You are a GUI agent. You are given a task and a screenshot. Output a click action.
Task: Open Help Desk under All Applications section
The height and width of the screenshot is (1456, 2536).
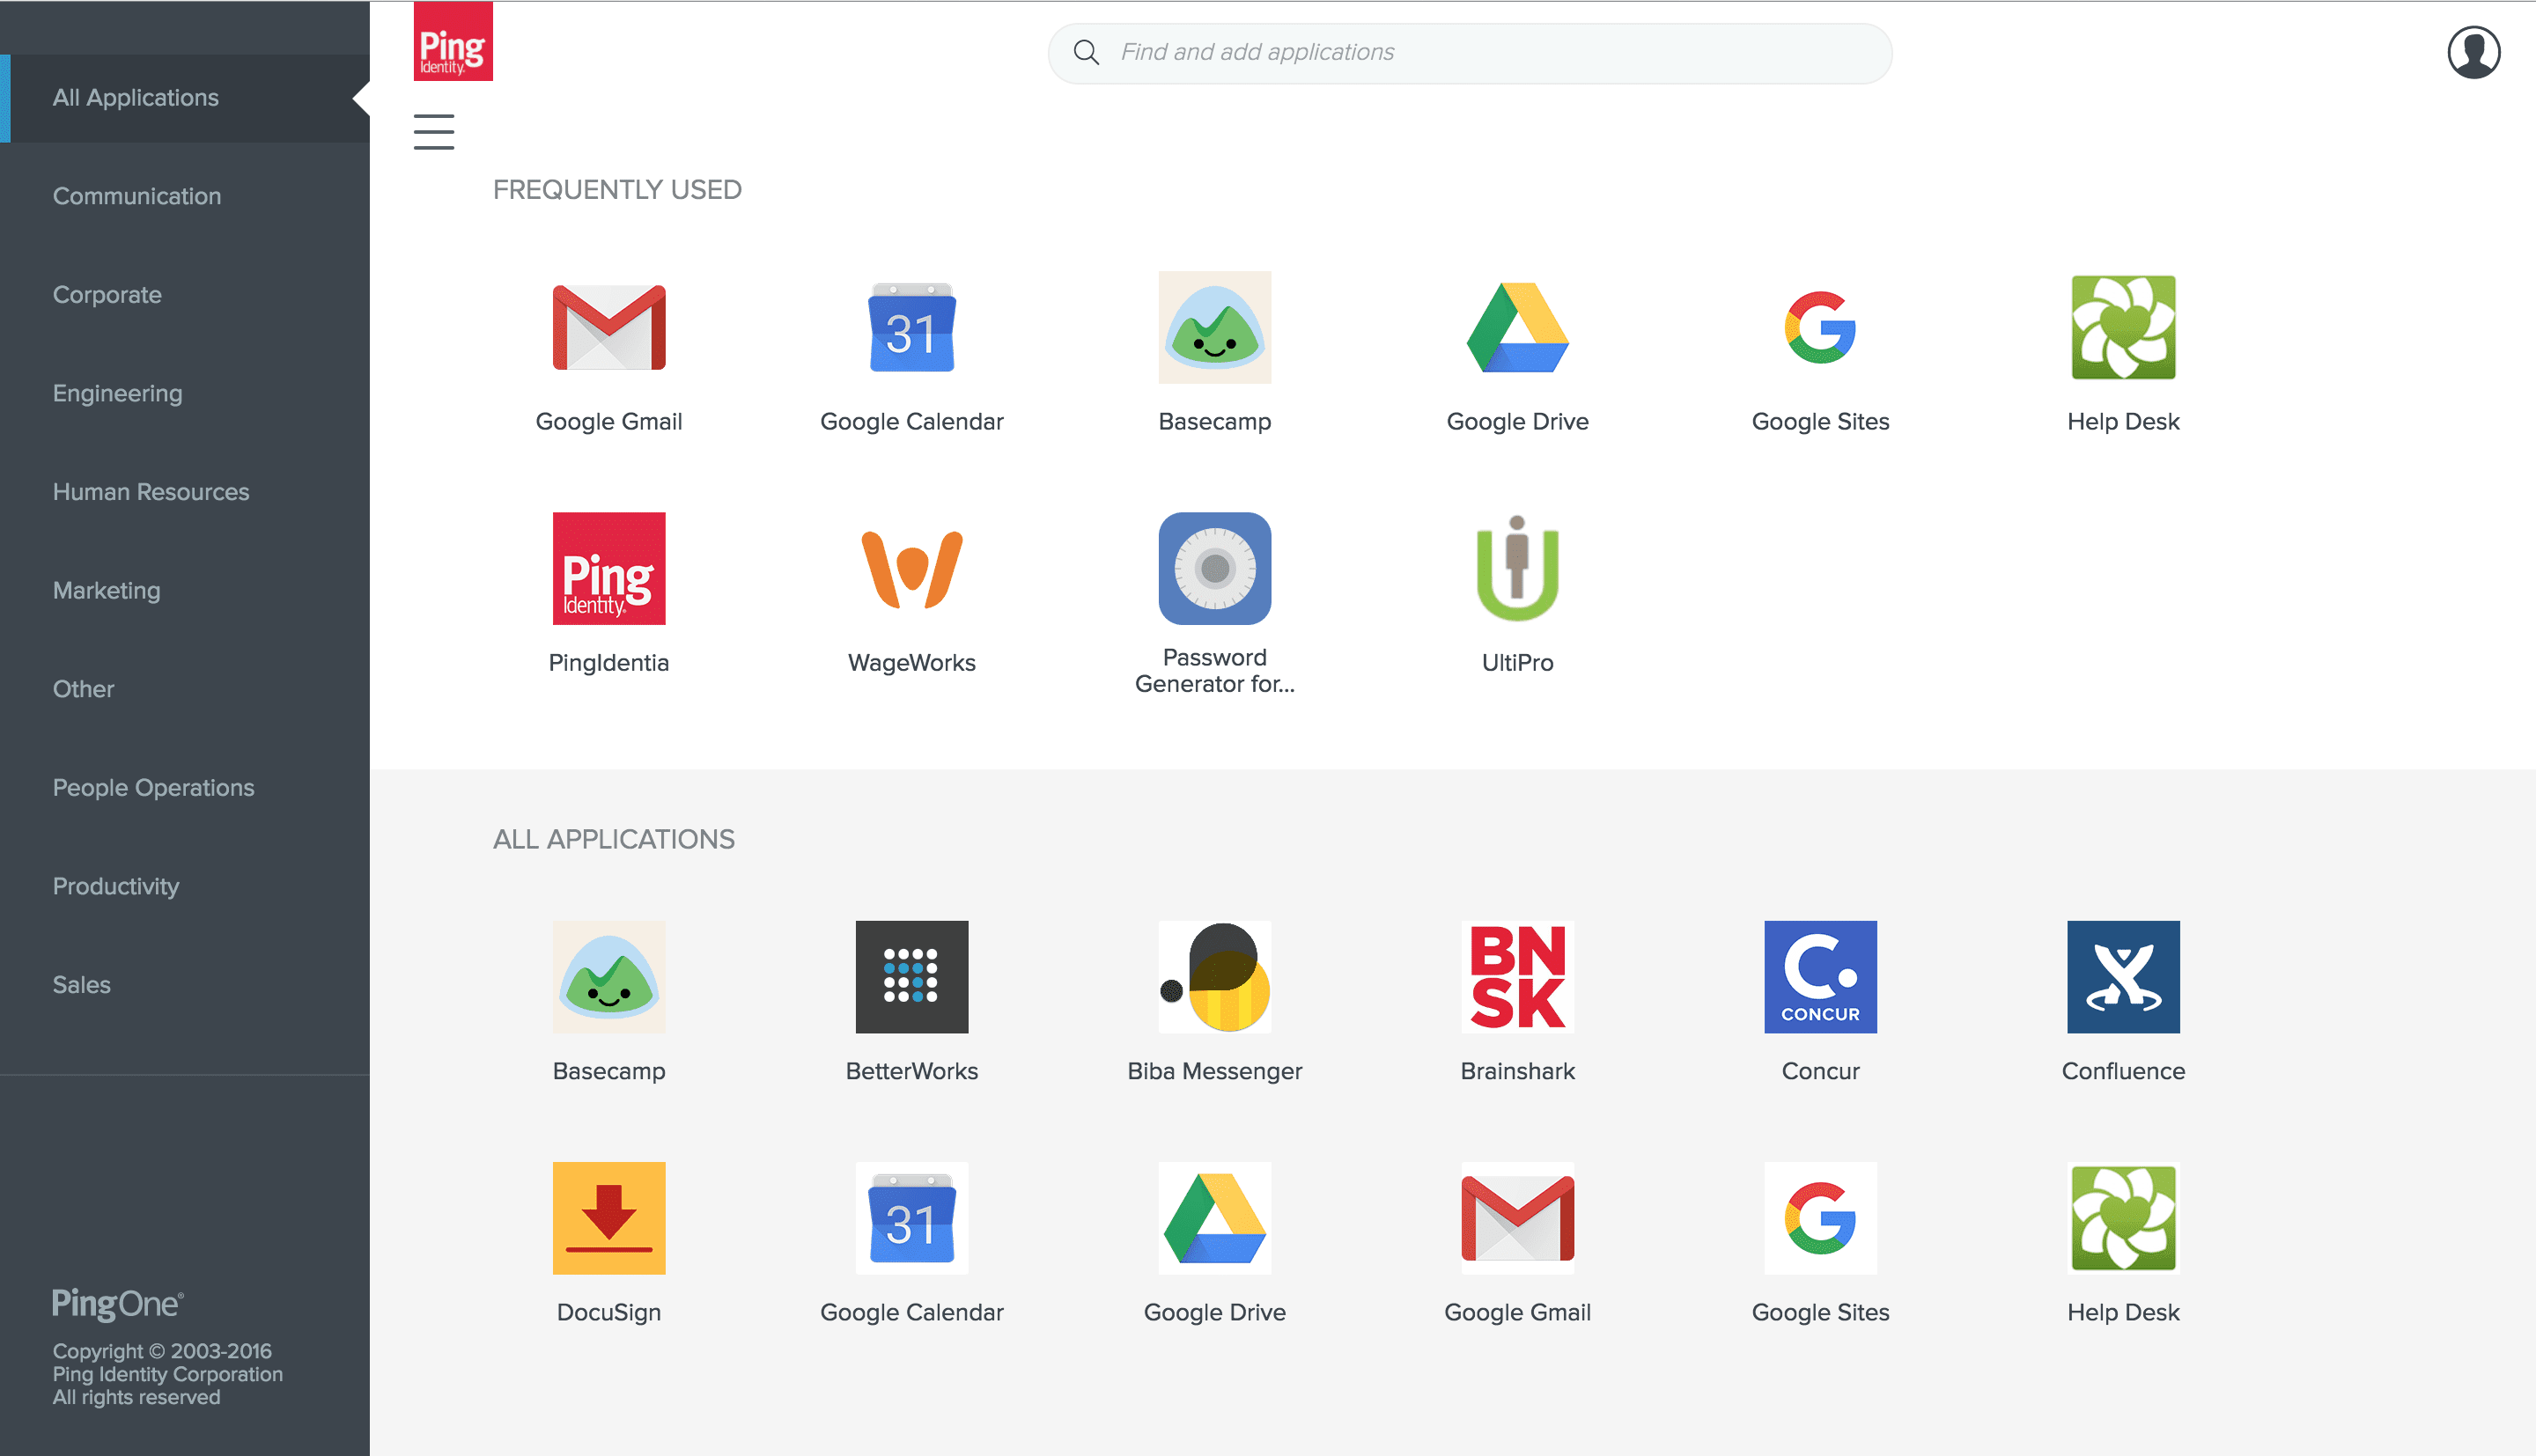pos(2123,1218)
